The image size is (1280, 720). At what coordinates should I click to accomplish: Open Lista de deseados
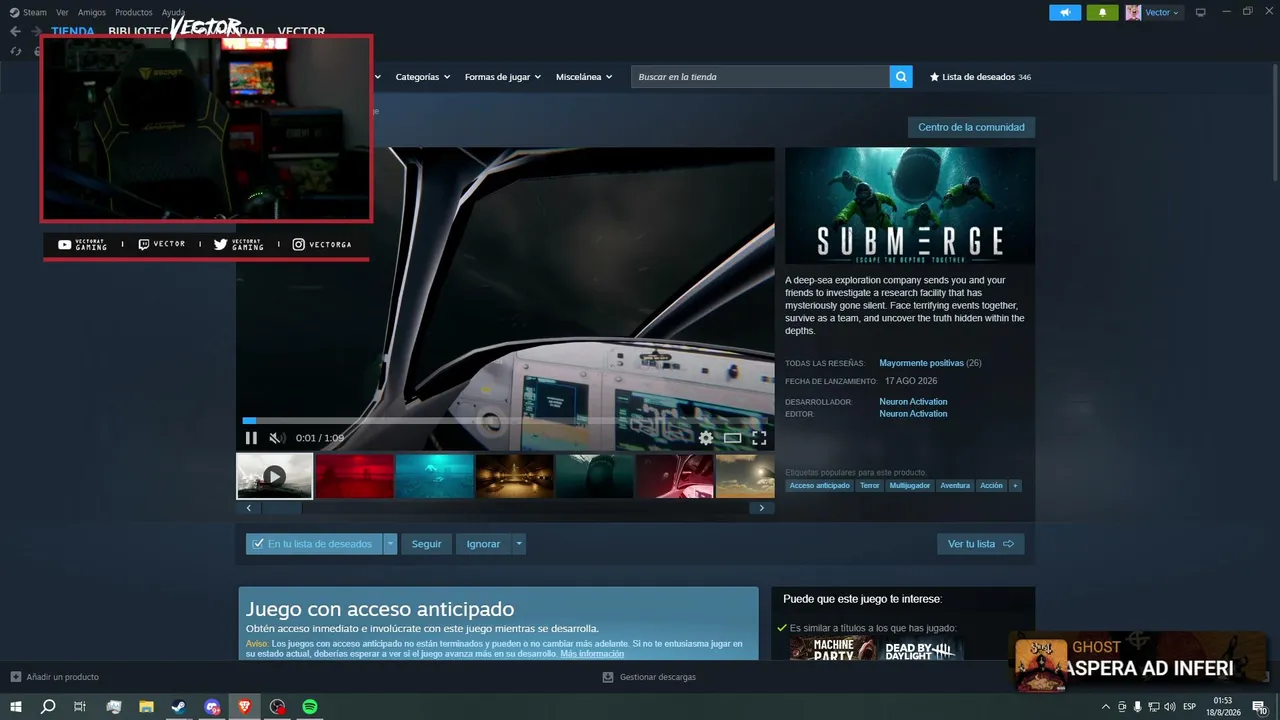click(x=980, y=77)
